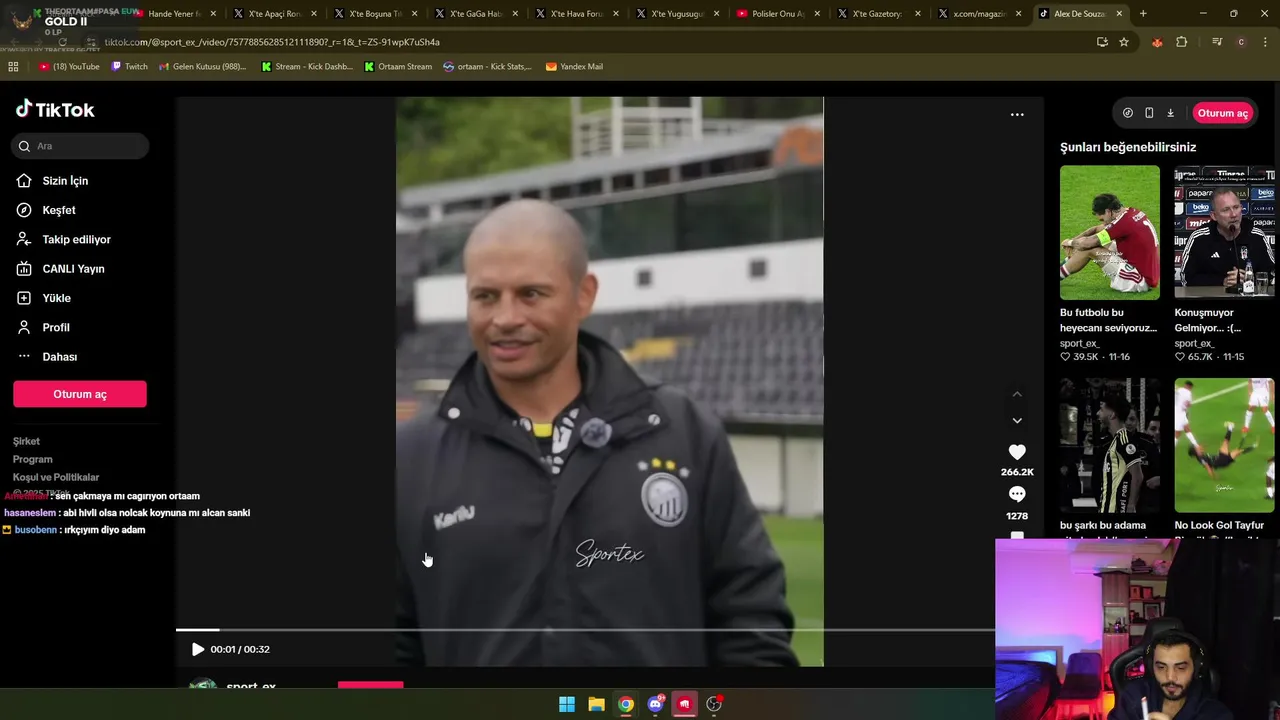The width and height of the screenshot is (1280, 720).
Task: Click the 'Konuşmuyor Gelmiyor' video title
Action: (1208, 320)
